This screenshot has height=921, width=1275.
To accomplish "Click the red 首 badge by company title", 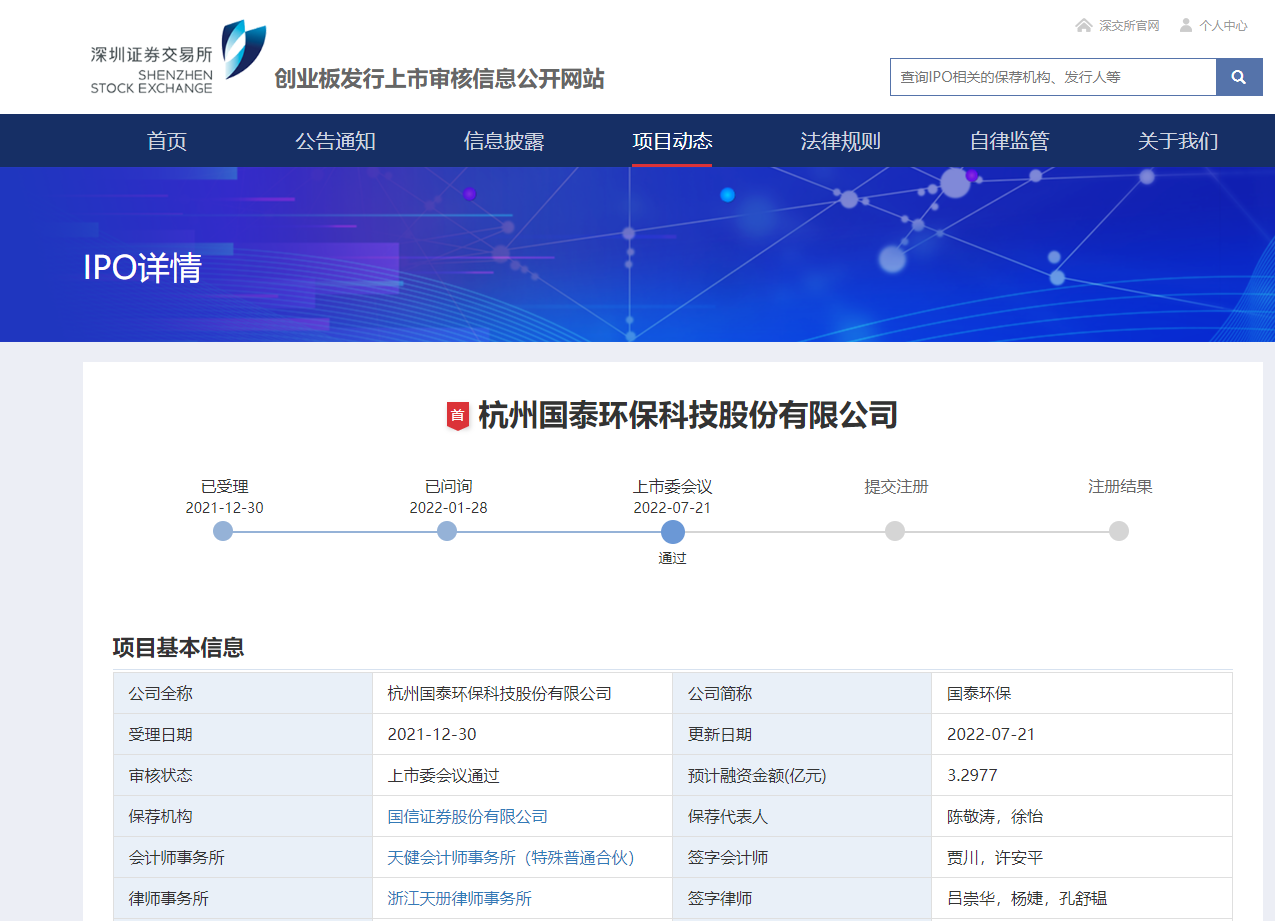I will 458,415.
